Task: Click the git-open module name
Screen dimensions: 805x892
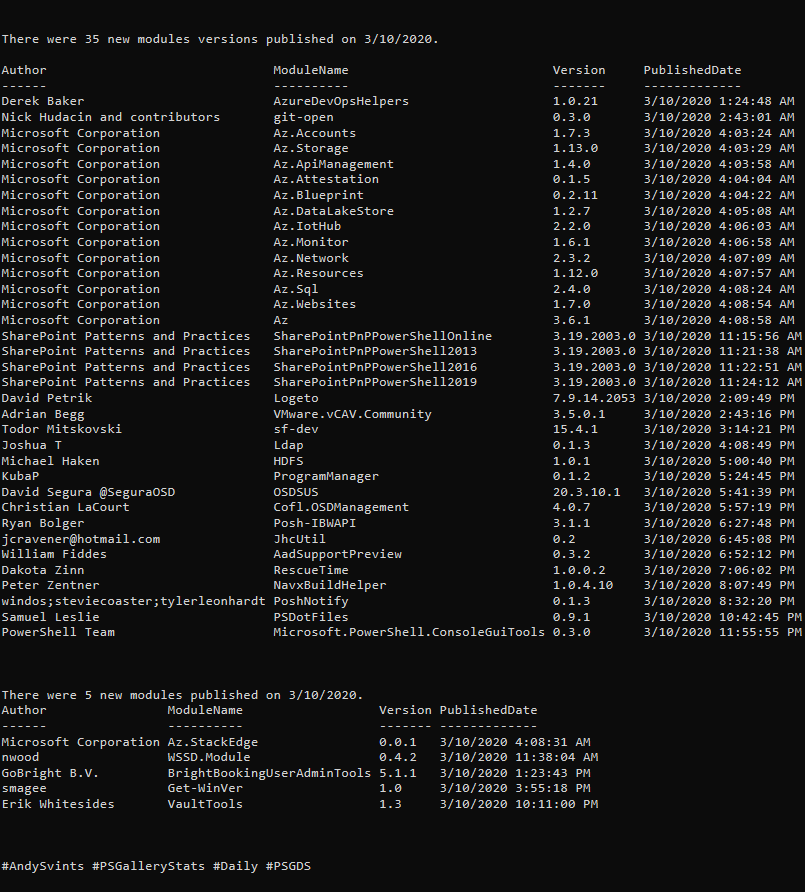Action: 303,117
